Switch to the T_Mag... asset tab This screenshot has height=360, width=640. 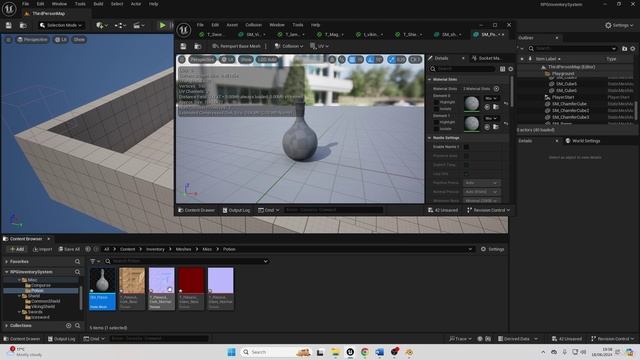click(x=331, y=35)
